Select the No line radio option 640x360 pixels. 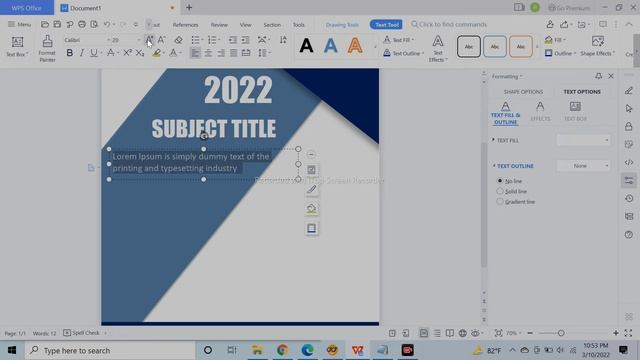(x=500, y=181)
